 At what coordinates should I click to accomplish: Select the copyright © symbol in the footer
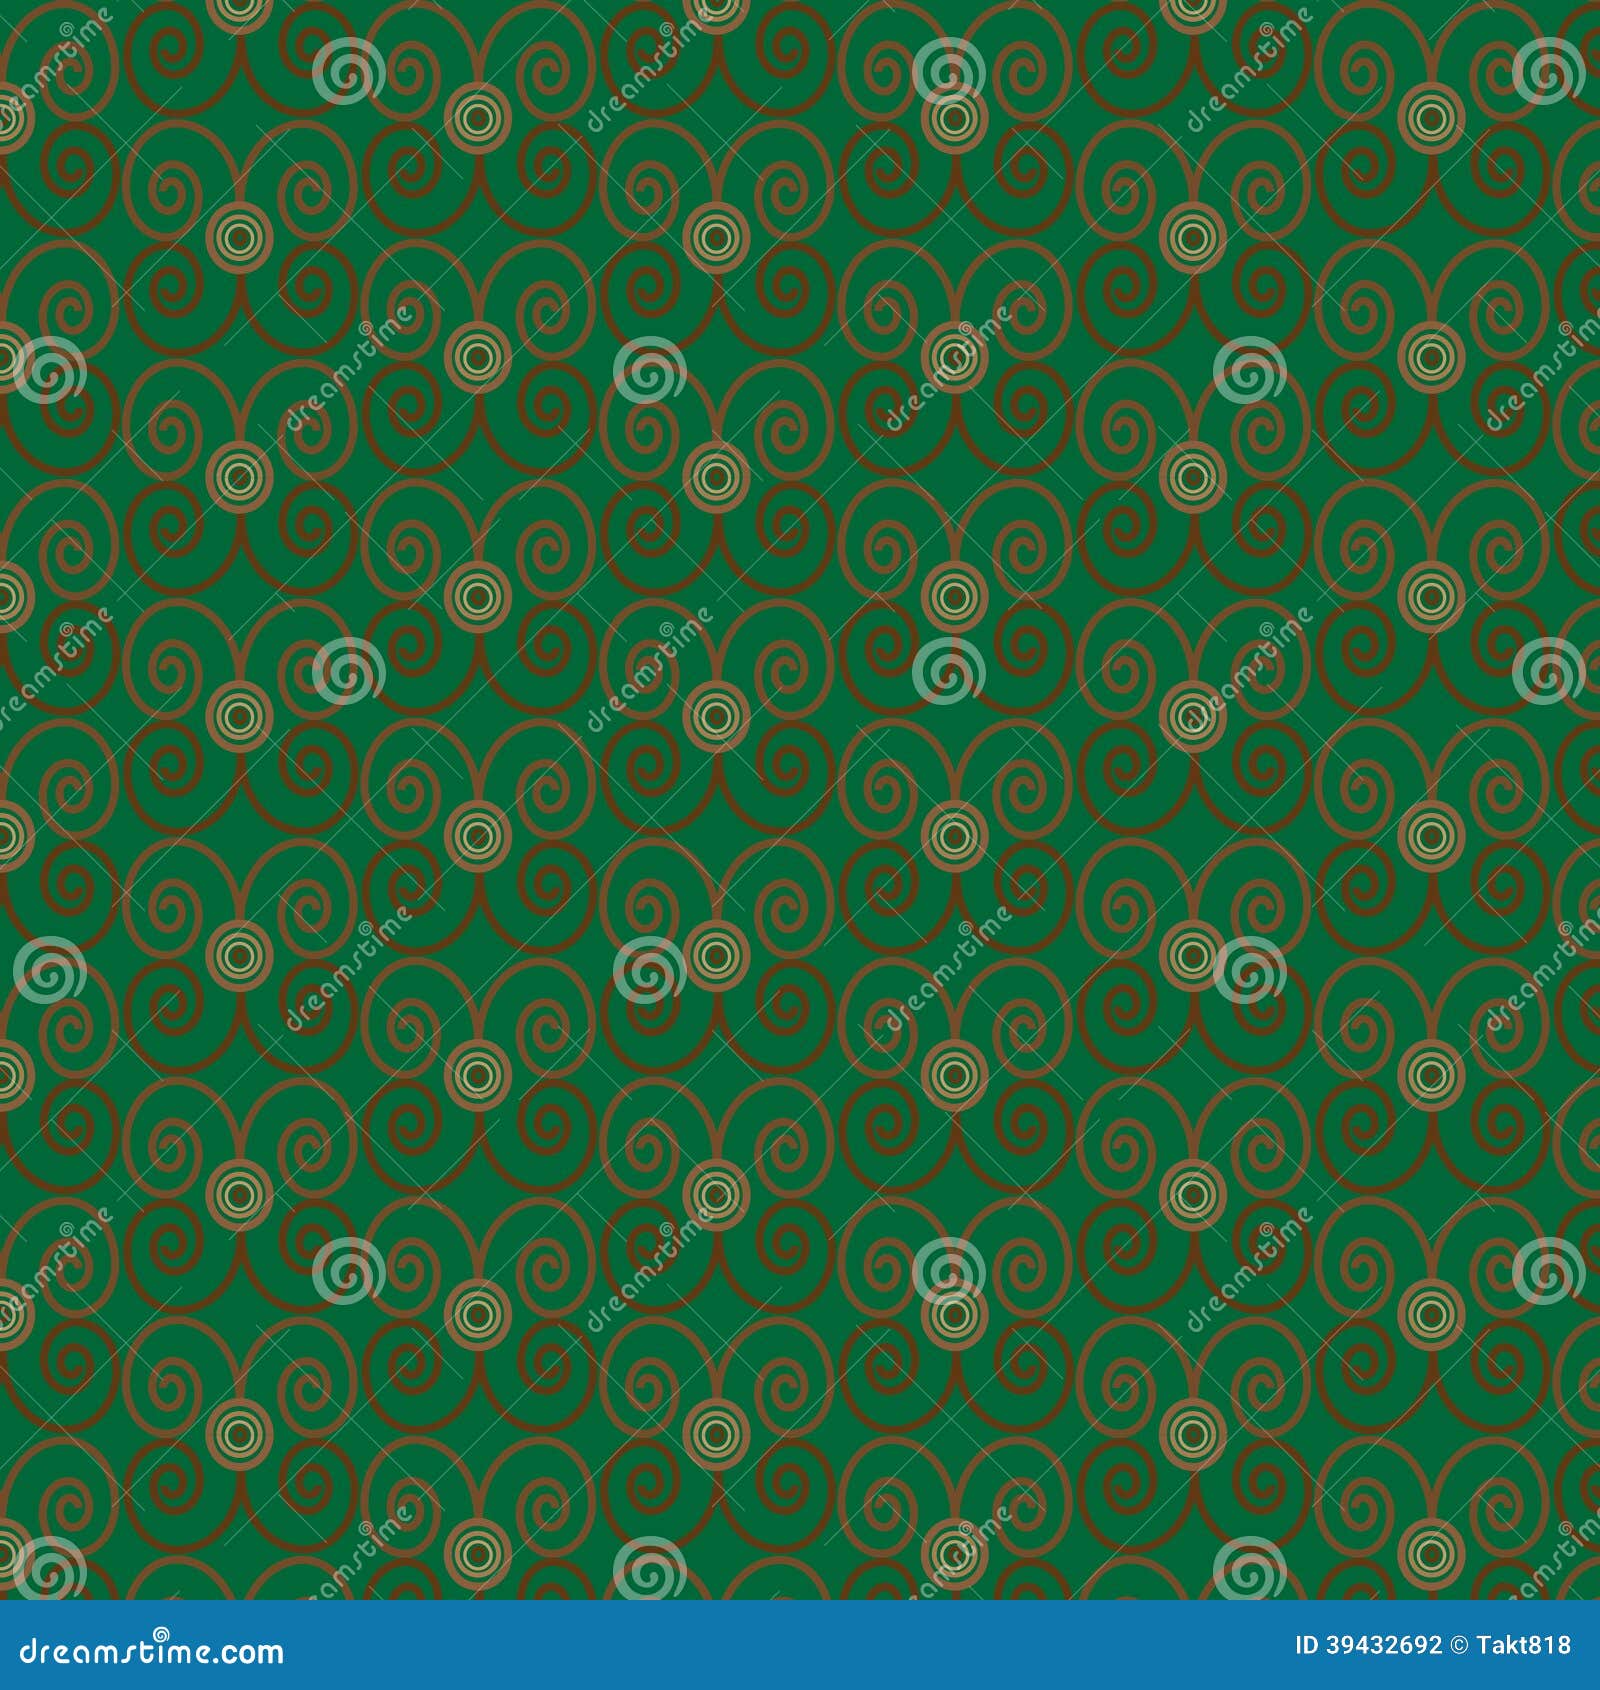pyautogui.click(x=1456, y=1644)
